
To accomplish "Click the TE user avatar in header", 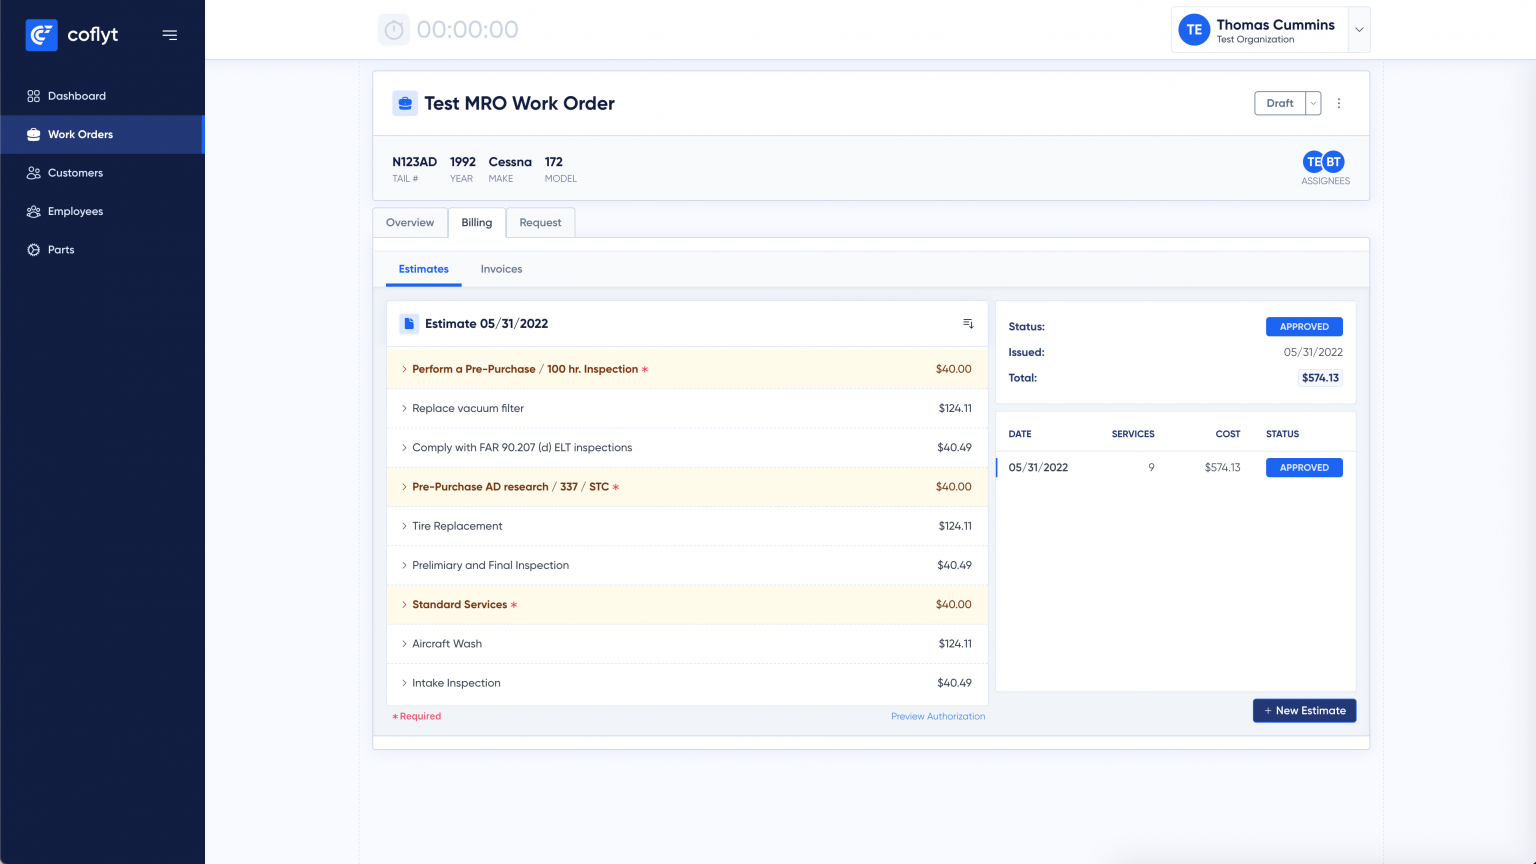I will tap(1194, 30).
